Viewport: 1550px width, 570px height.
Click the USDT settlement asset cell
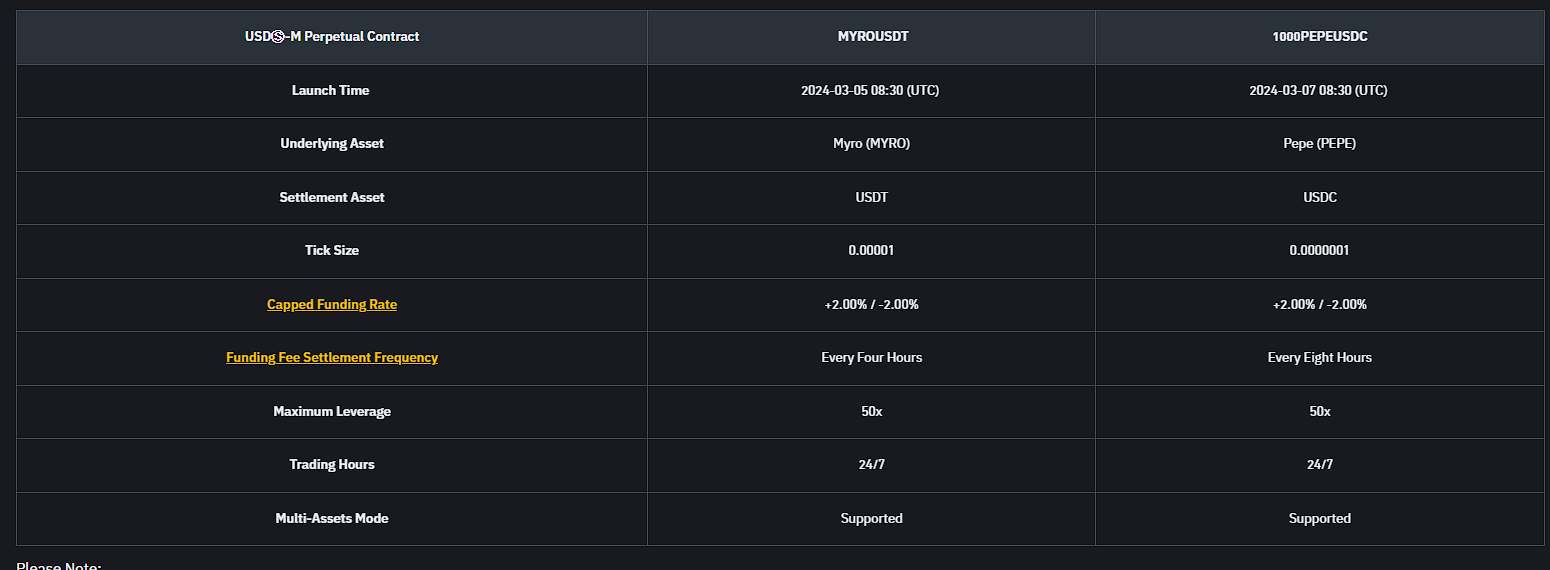click(871, 197)
